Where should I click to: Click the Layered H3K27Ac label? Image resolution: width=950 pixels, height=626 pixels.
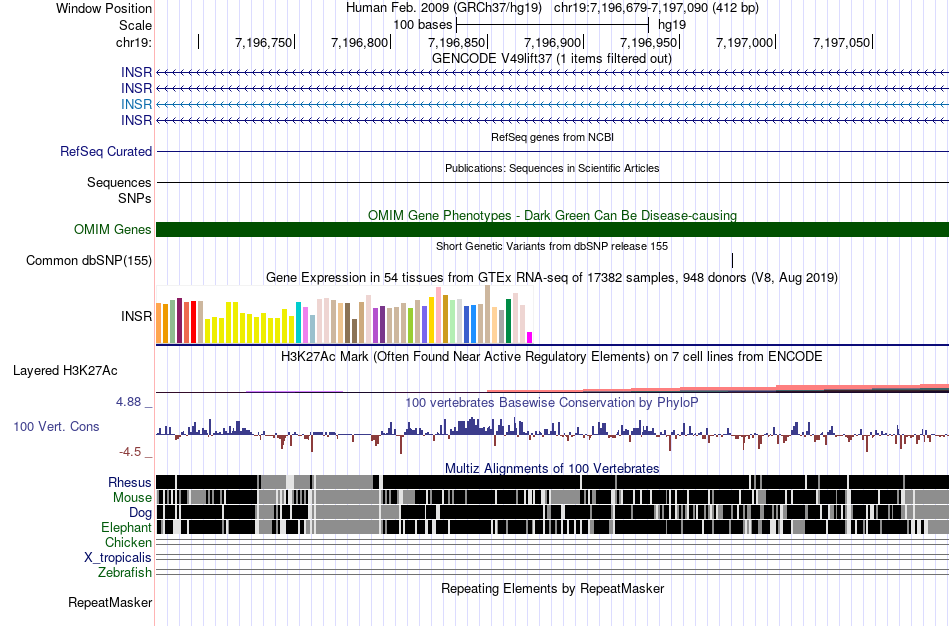click(x=65, y=370)
